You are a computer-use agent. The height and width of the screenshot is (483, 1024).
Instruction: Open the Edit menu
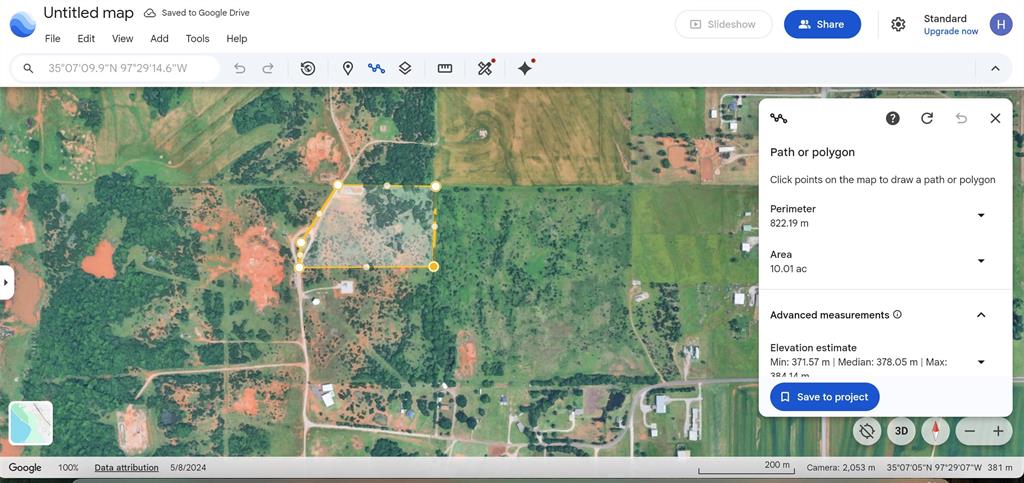click(x=86, y=39)
